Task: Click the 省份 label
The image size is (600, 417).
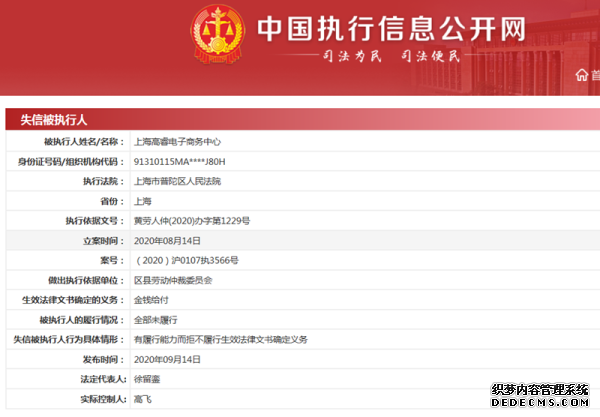Action: [112, 201]
